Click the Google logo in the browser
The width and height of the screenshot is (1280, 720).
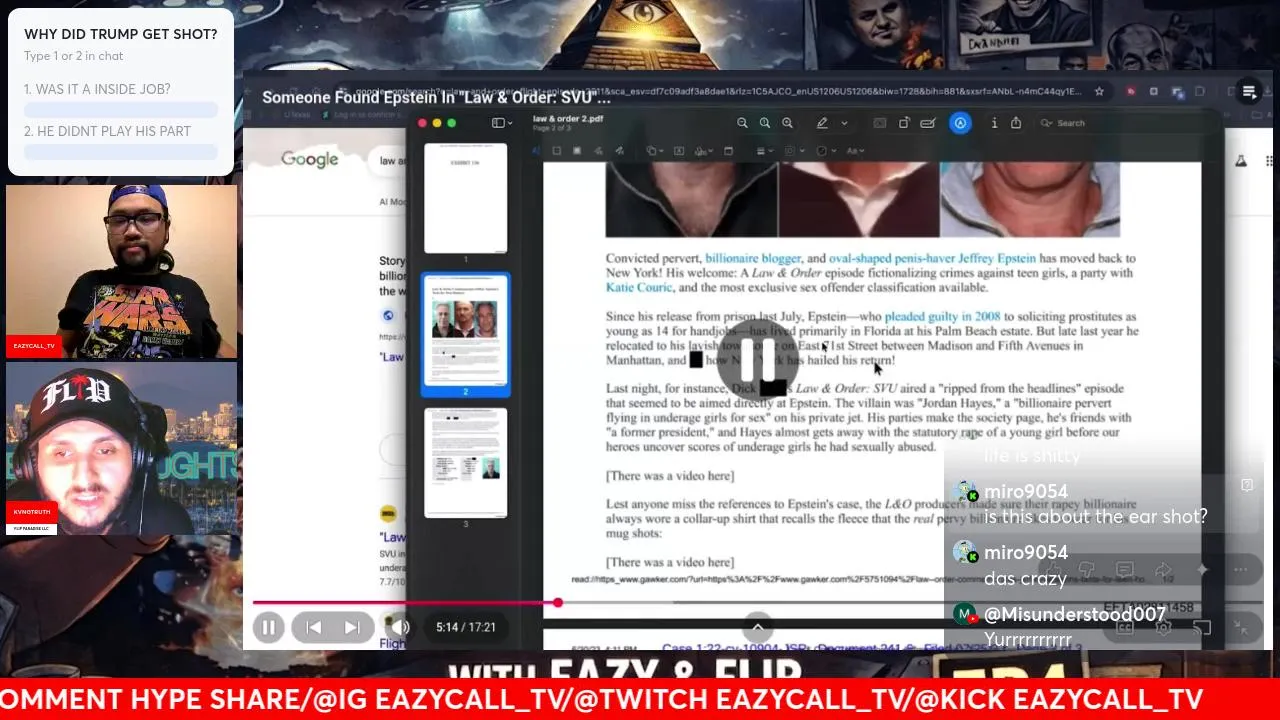click(309, 159)
